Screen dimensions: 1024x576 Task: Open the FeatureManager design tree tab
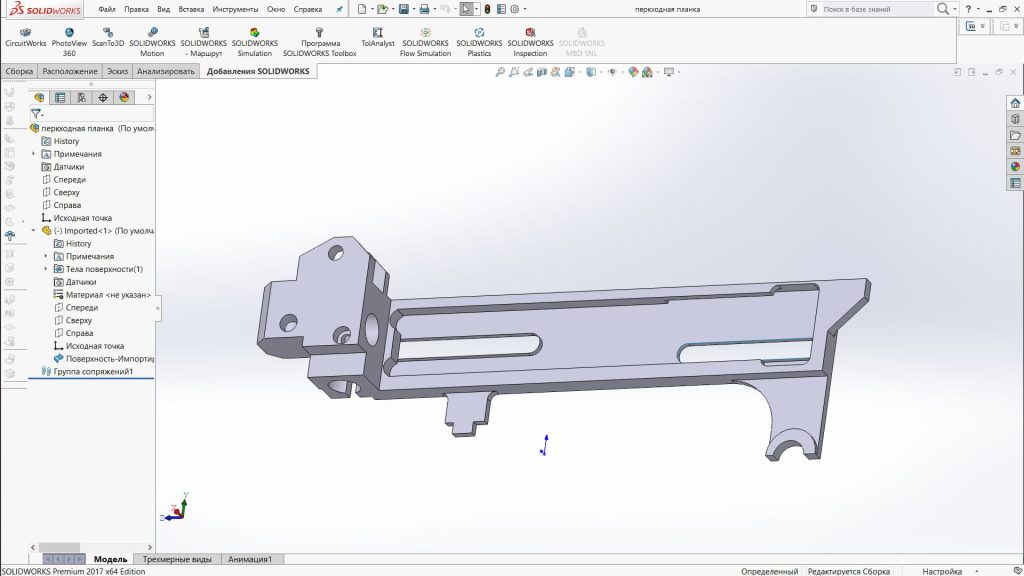(x=39, y=97)
